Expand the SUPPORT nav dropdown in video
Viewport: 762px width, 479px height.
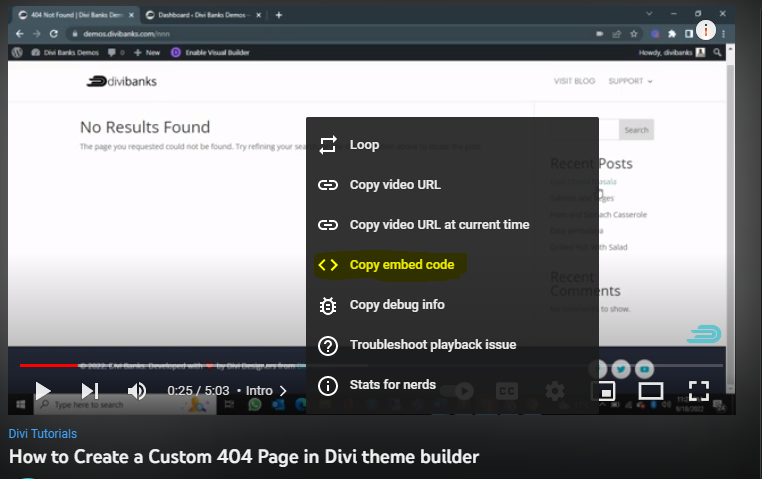(x=630, y=81)
